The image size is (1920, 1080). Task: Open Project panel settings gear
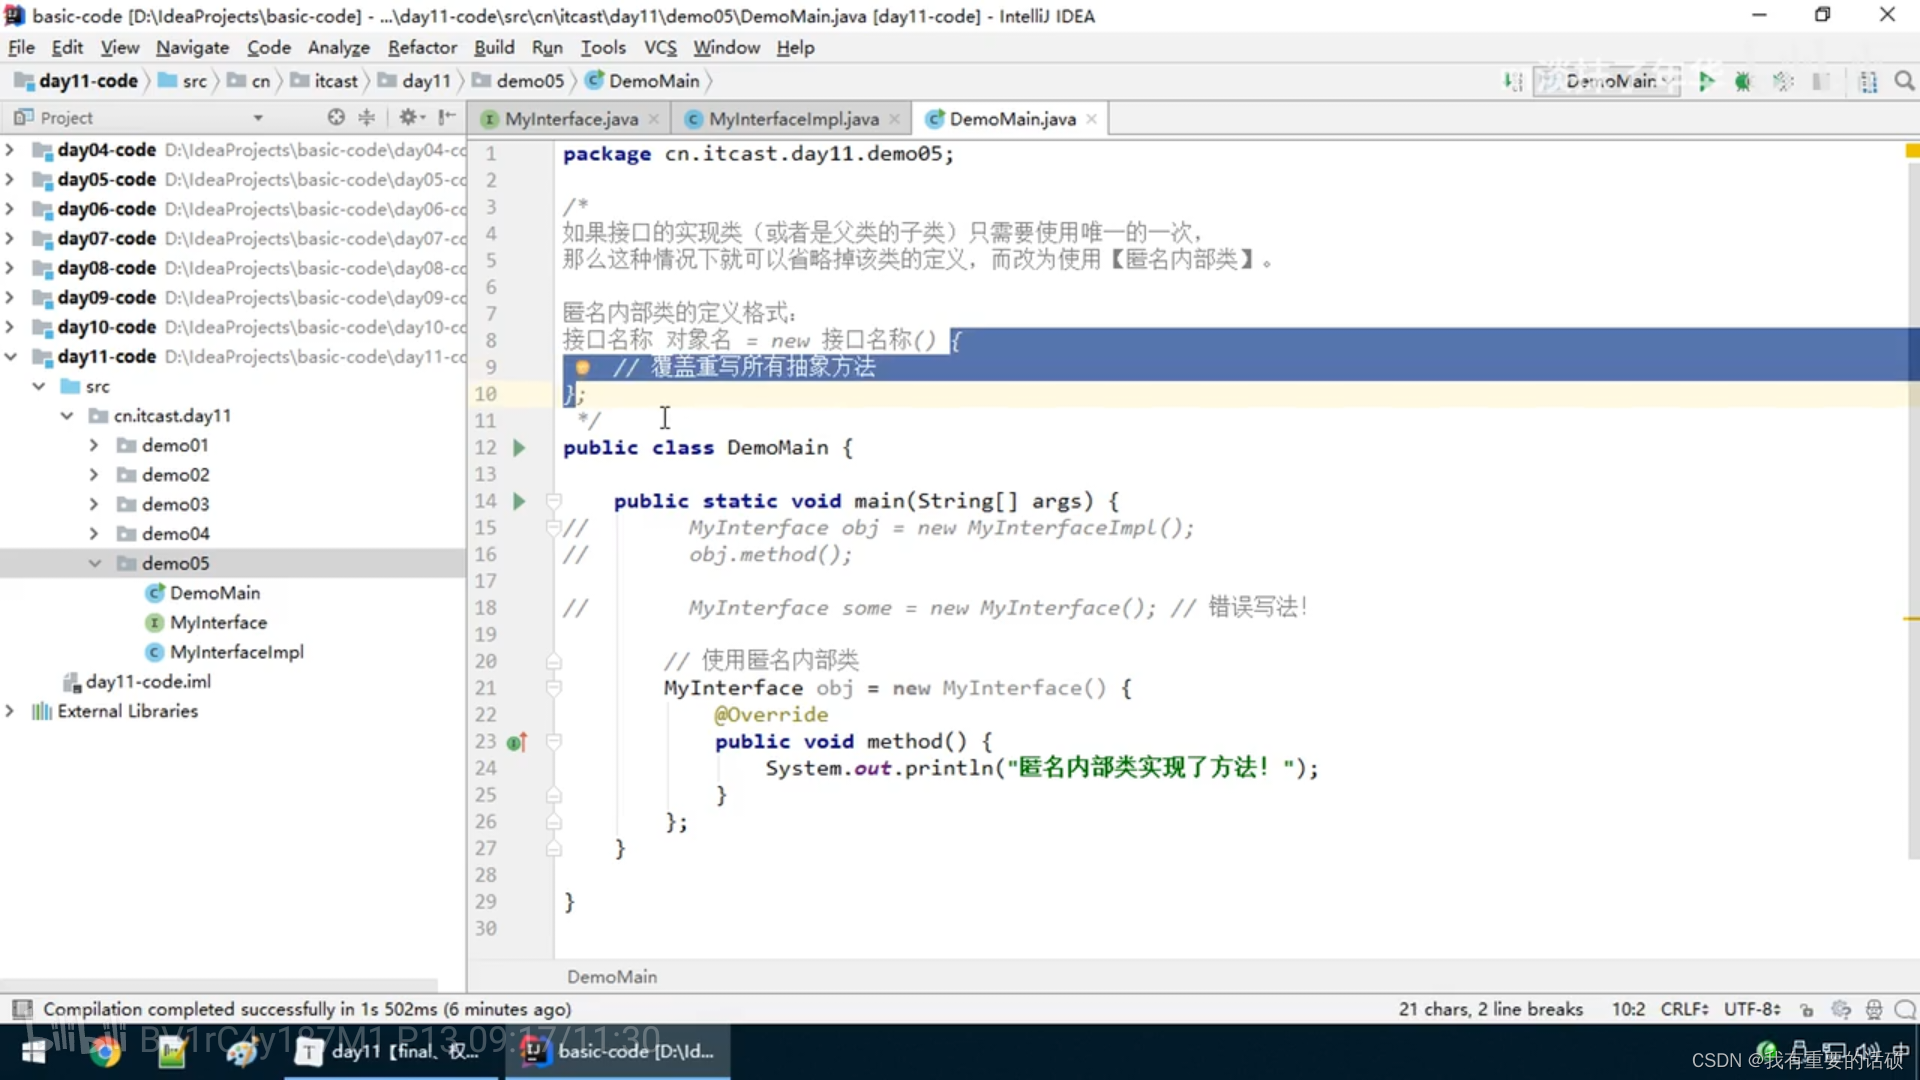pos(409,117)
